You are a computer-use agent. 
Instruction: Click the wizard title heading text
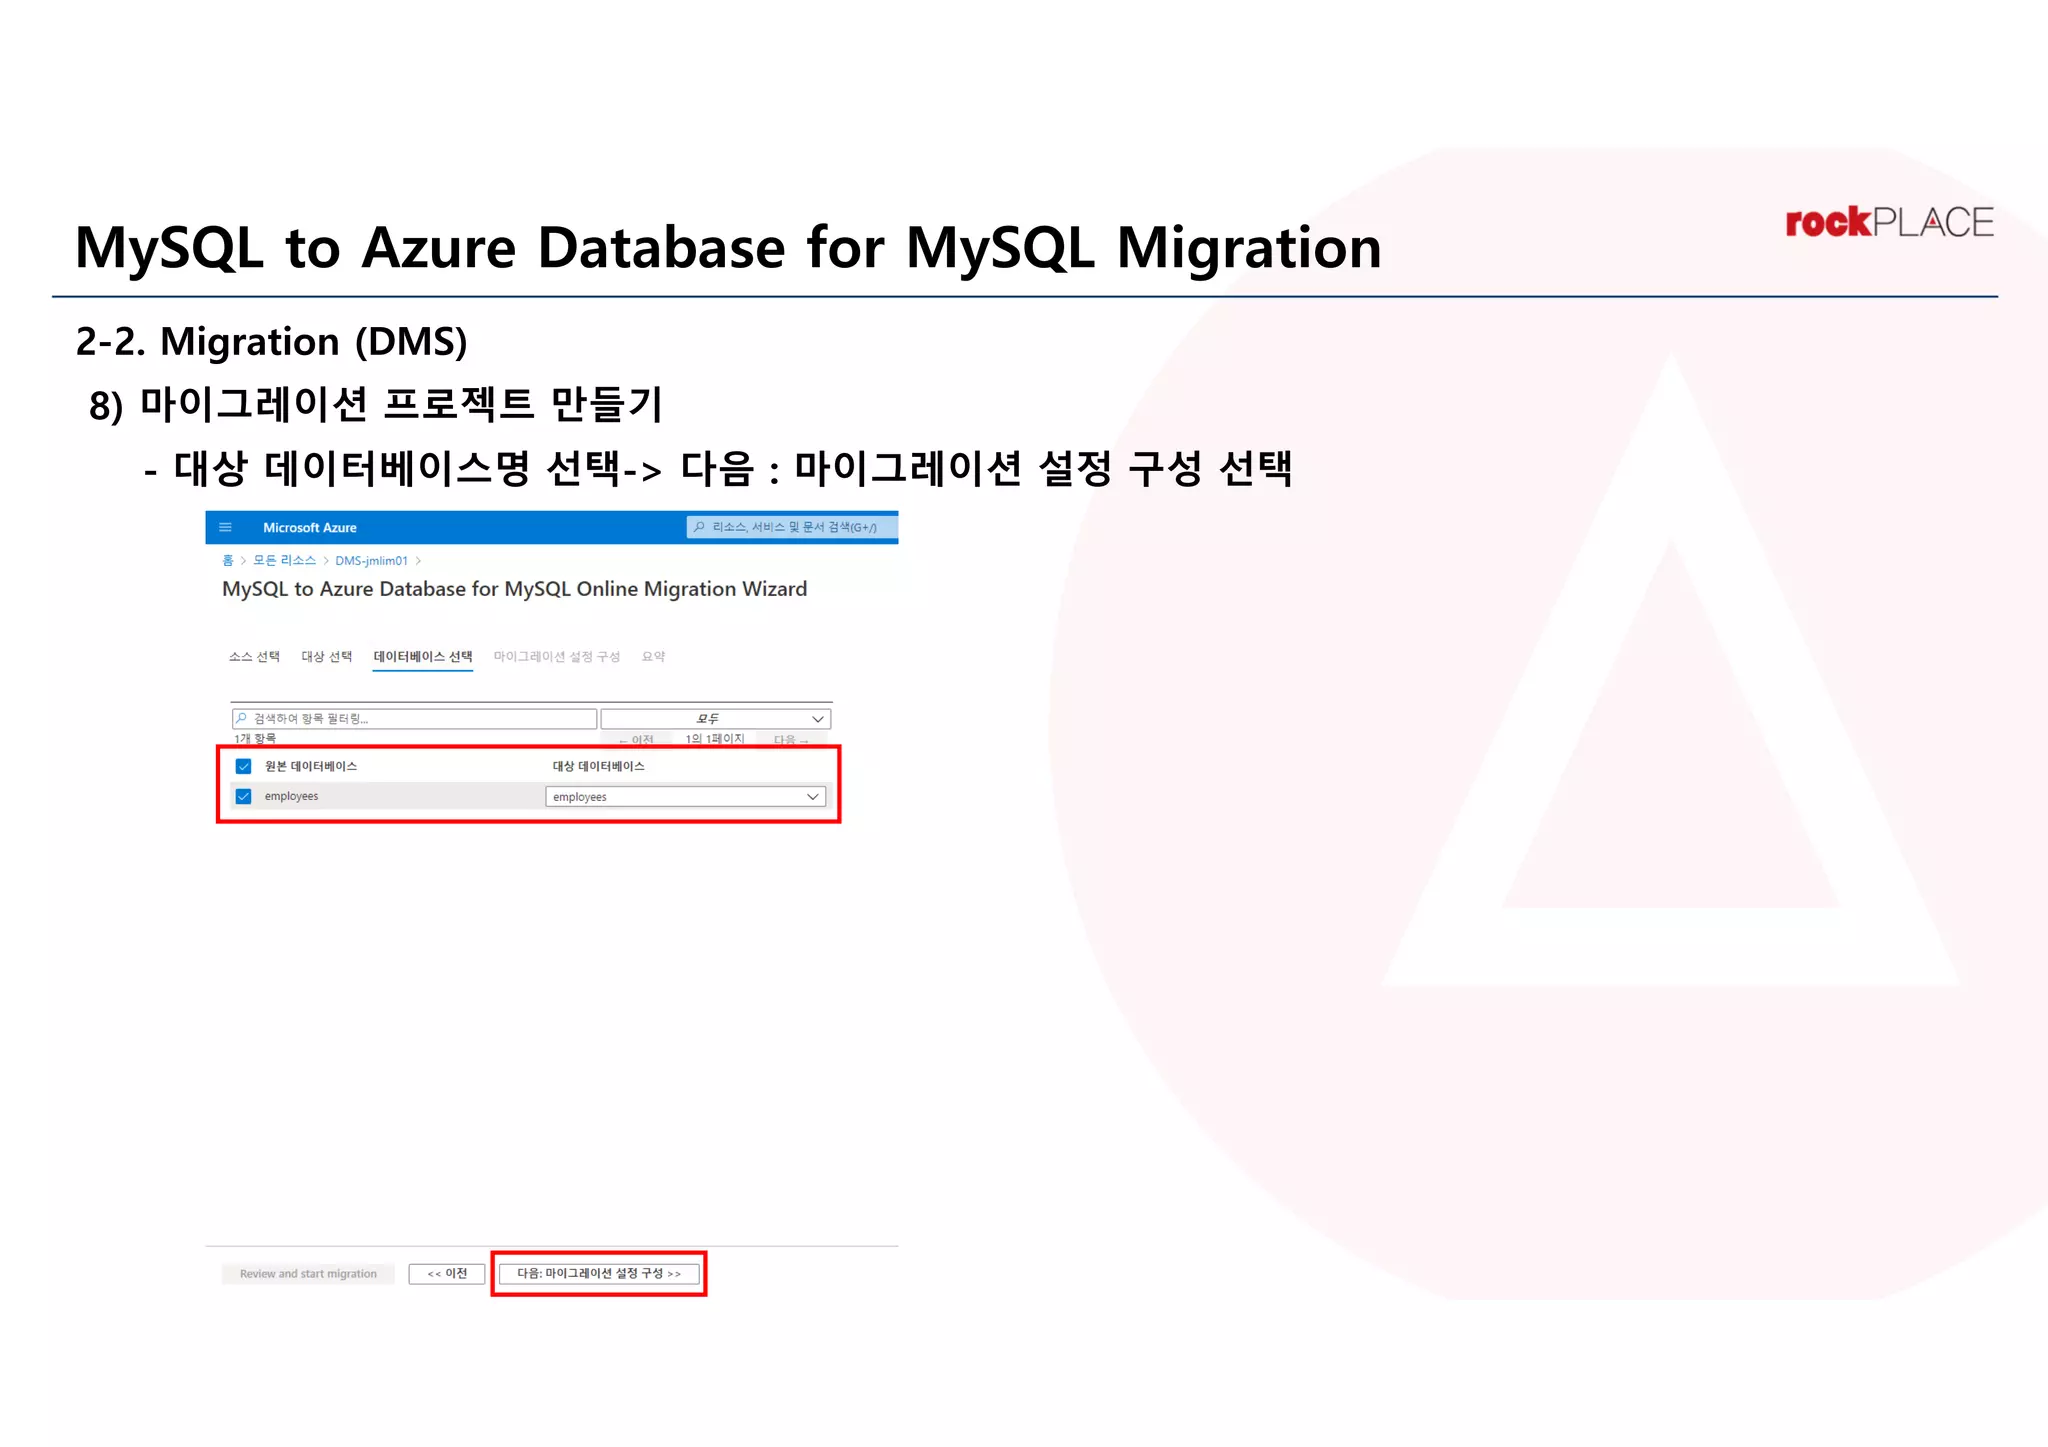point(514,589)
